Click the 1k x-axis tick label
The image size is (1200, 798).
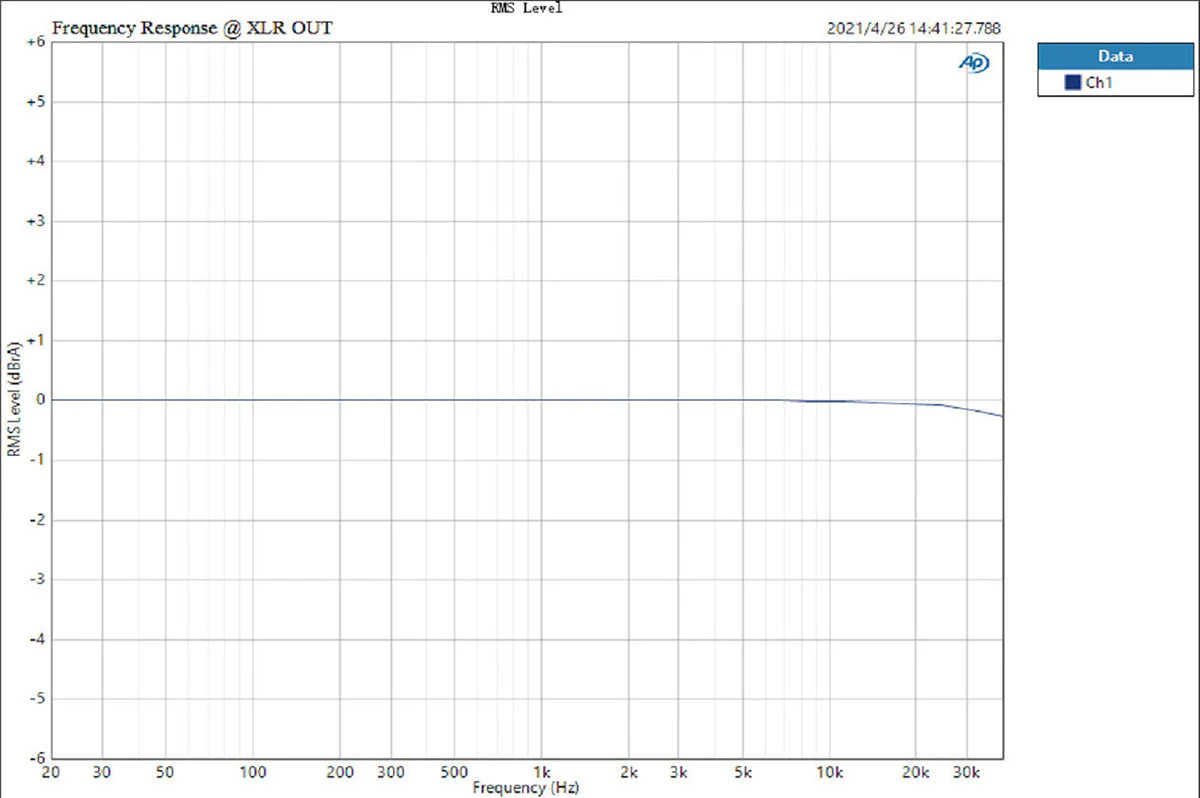tap(541, 773)
